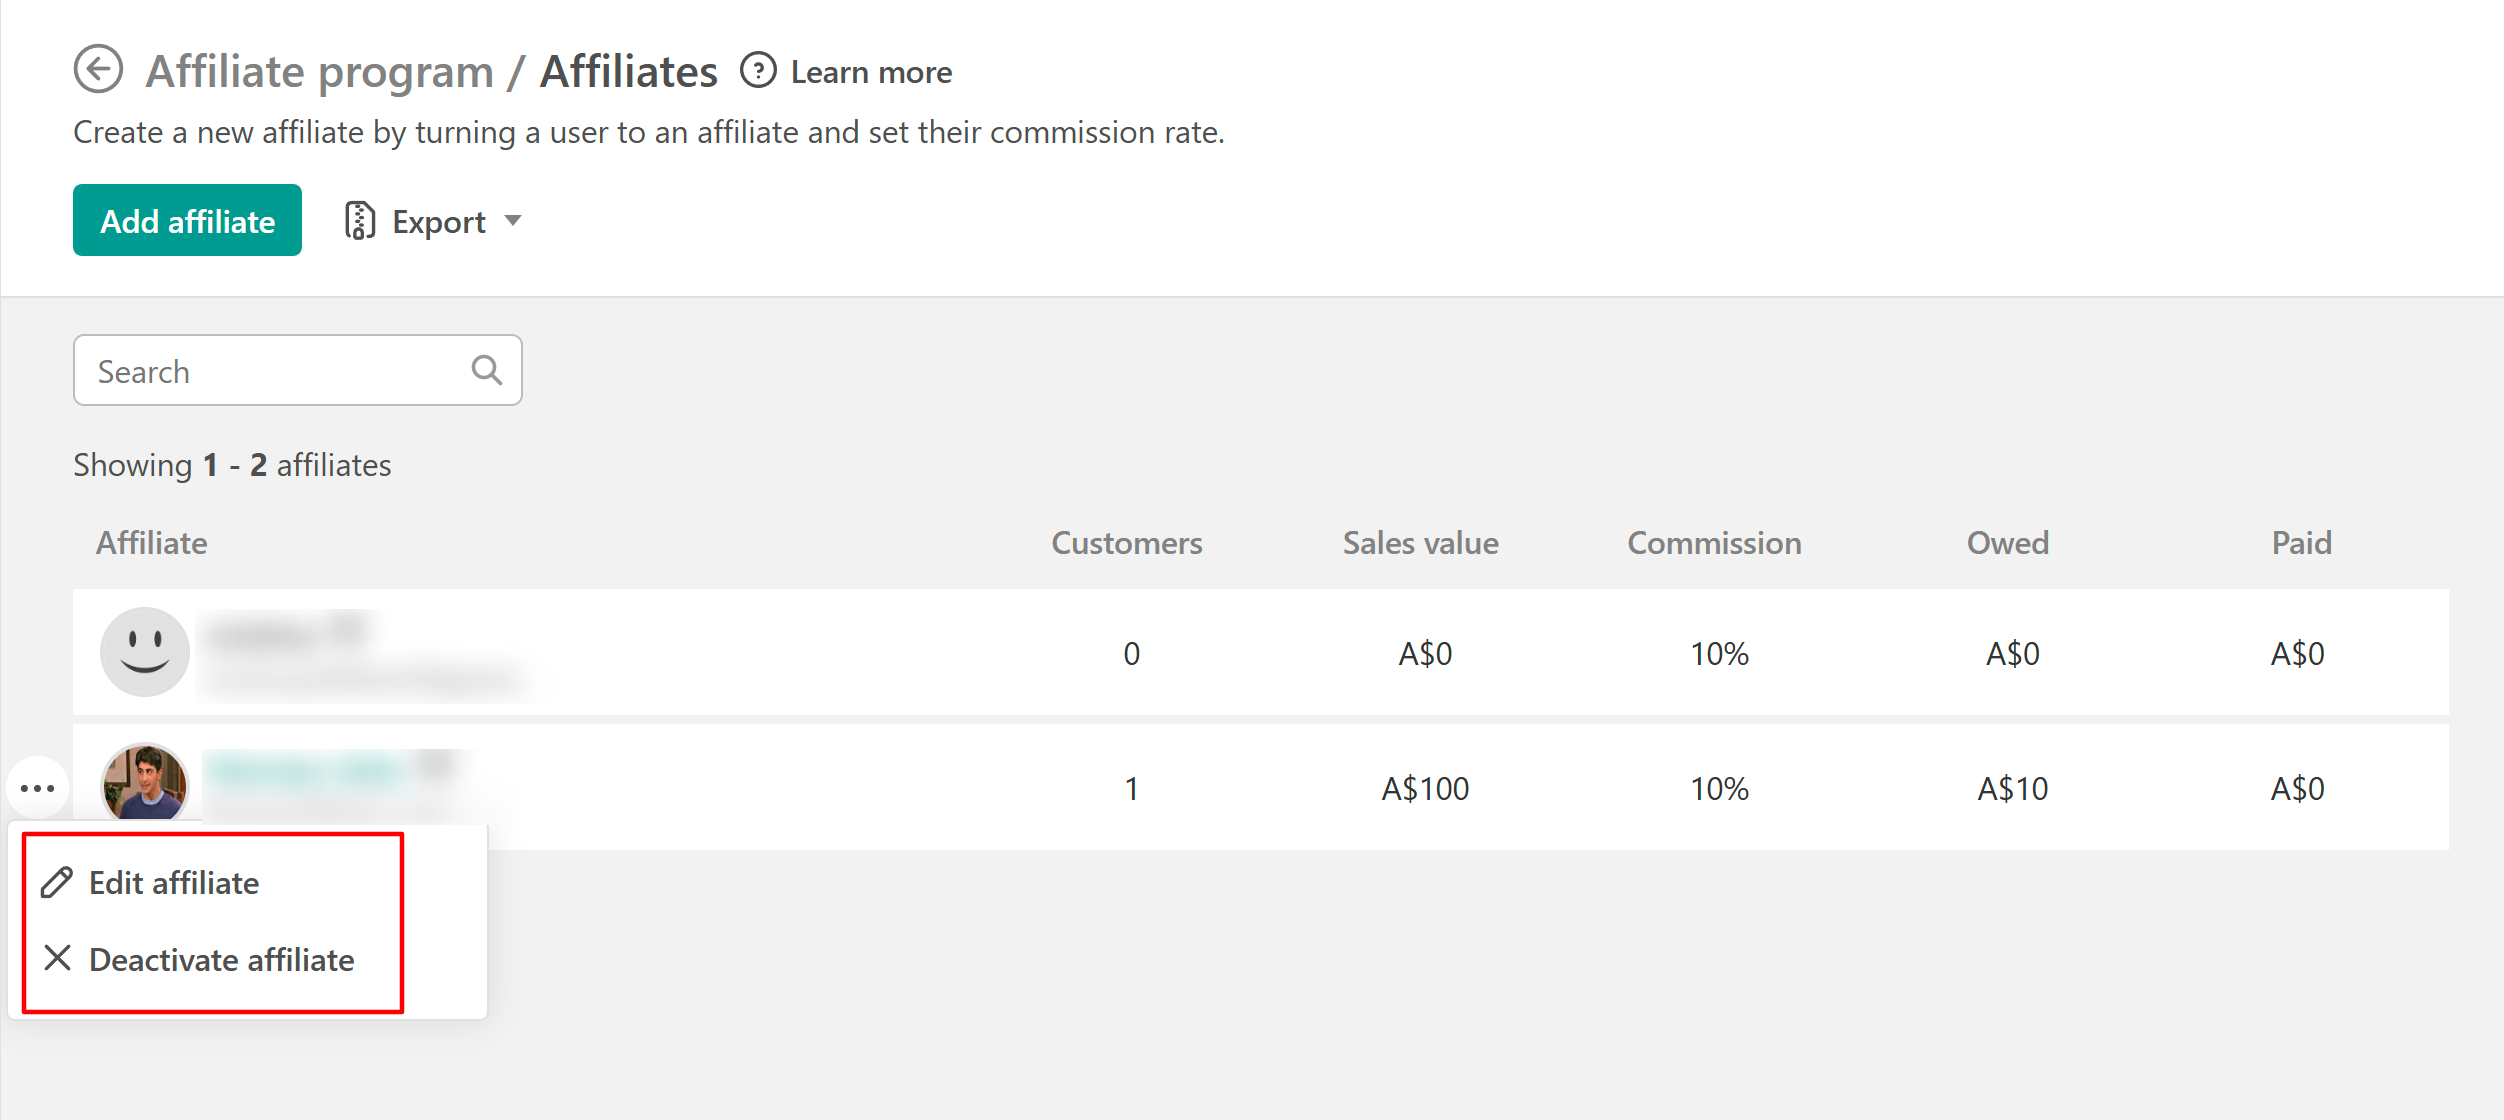Click the smiley face affiliate avatar
The height and width of the screenshot is (1120, 2504).
(145, 652)
